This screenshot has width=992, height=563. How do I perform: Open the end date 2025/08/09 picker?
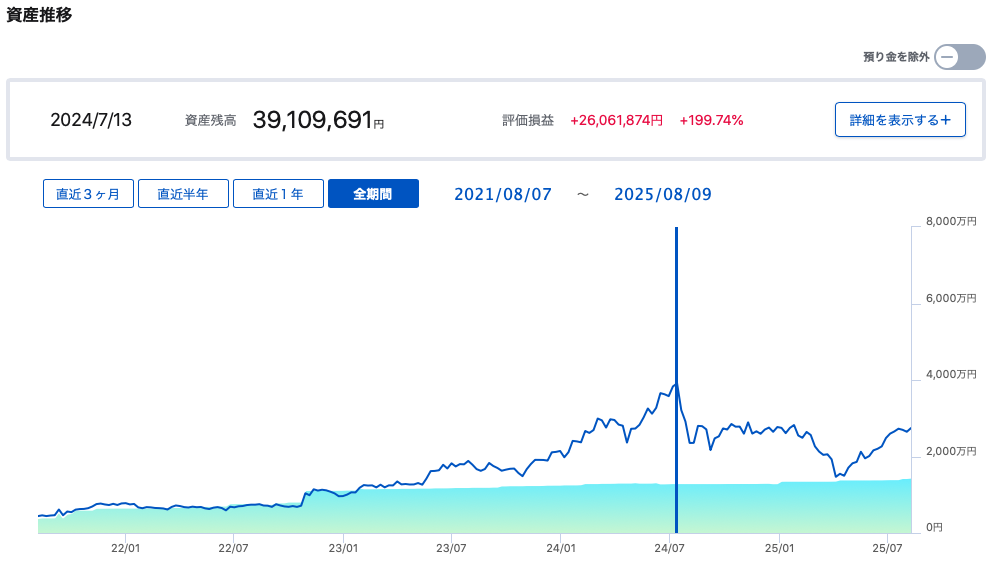click(x=663, y=194)
